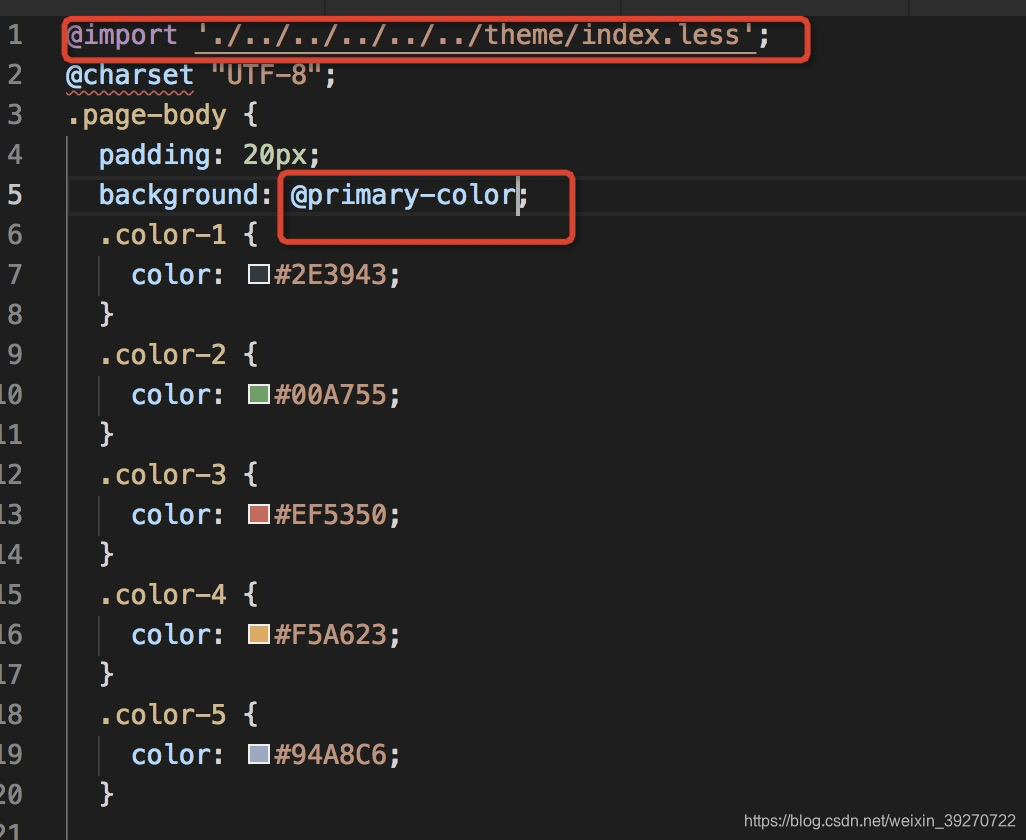Viewport: 1026px width, 840px height.
Task: Click the #94A8C6 hex value text
Action: [x=330, y=754]
